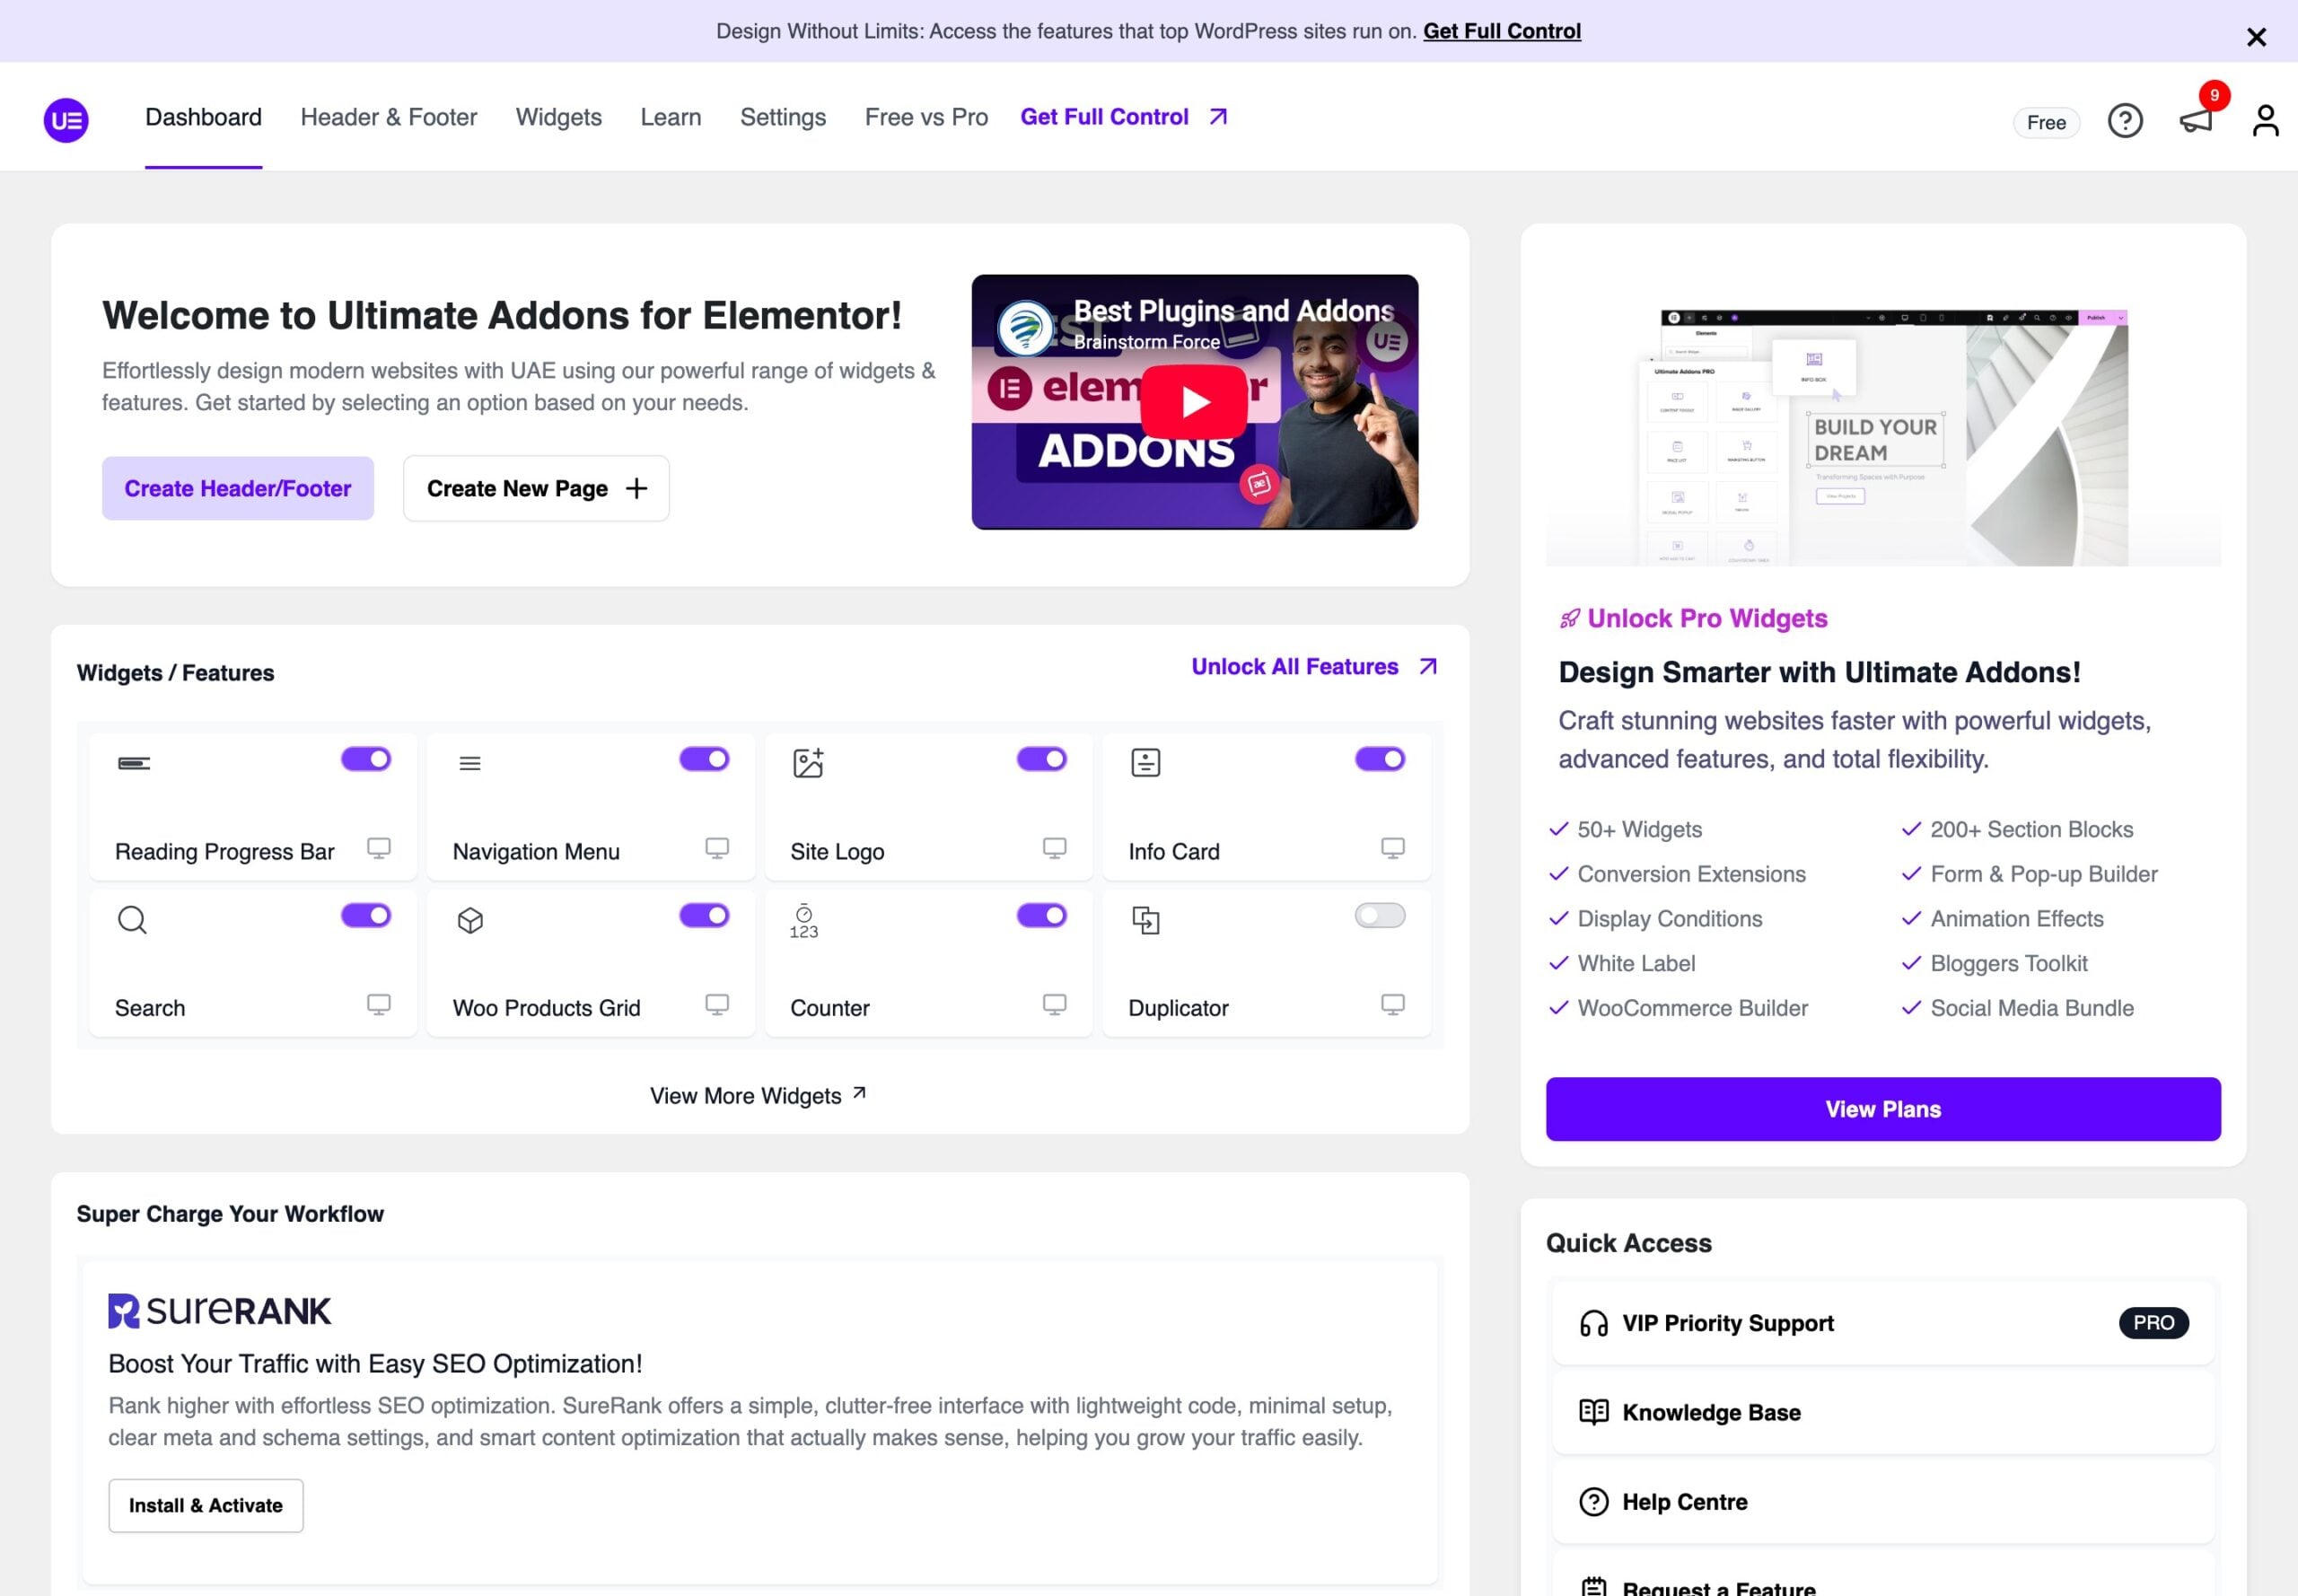Open the megaphone notifications icon
The image size is (2298, 1596).
click(2196, 121)
